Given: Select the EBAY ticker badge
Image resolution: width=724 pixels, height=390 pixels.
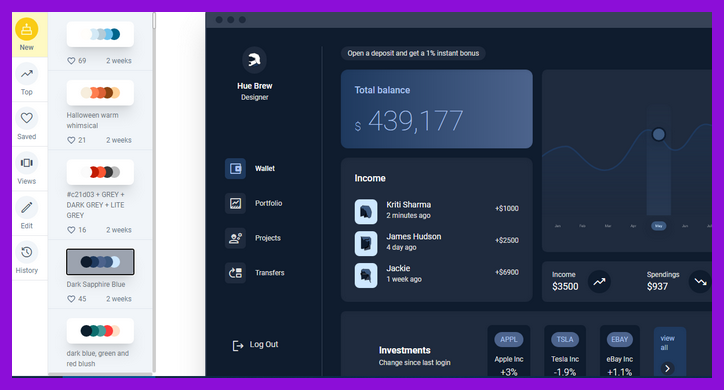Looking at the screenshot, I should [620, 340].
